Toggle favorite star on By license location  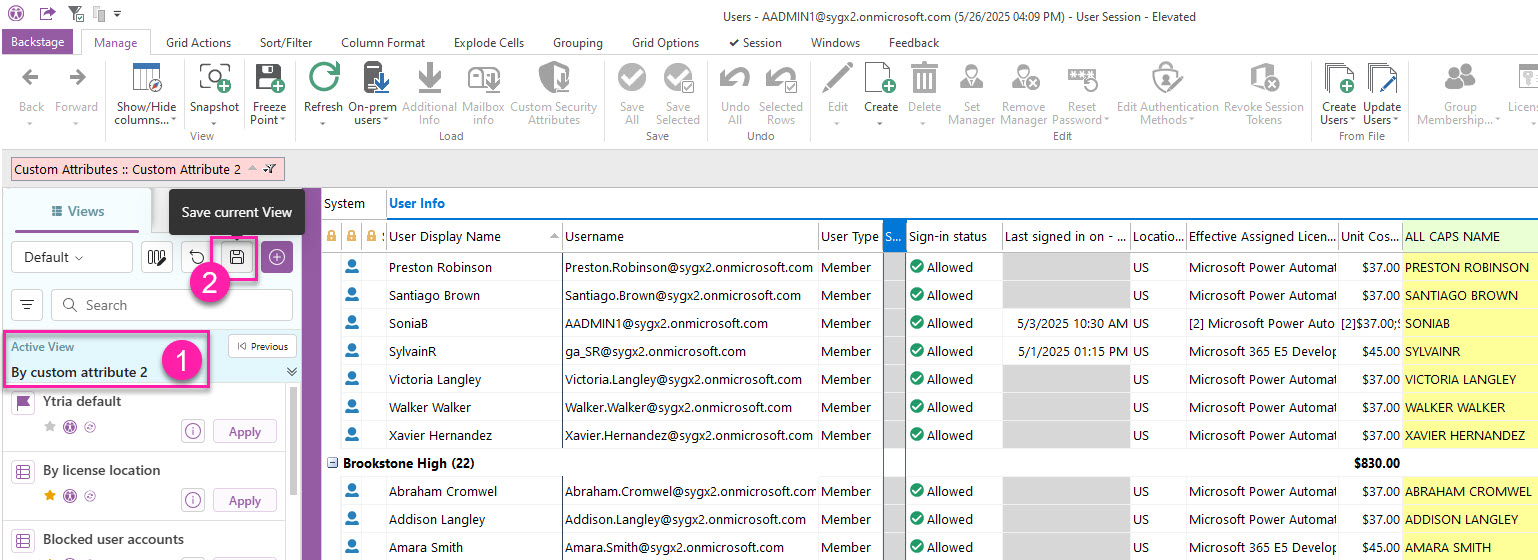(50, 495)
